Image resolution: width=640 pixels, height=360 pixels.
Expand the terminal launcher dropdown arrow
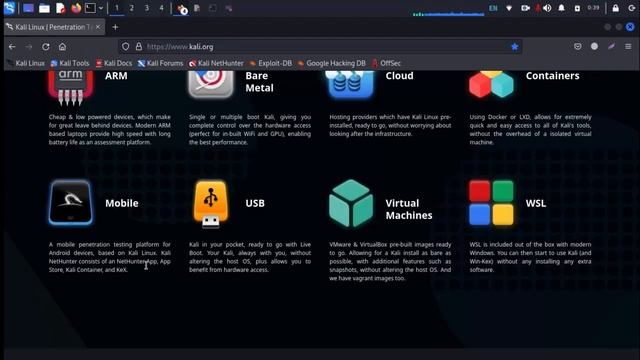[101, 8]
